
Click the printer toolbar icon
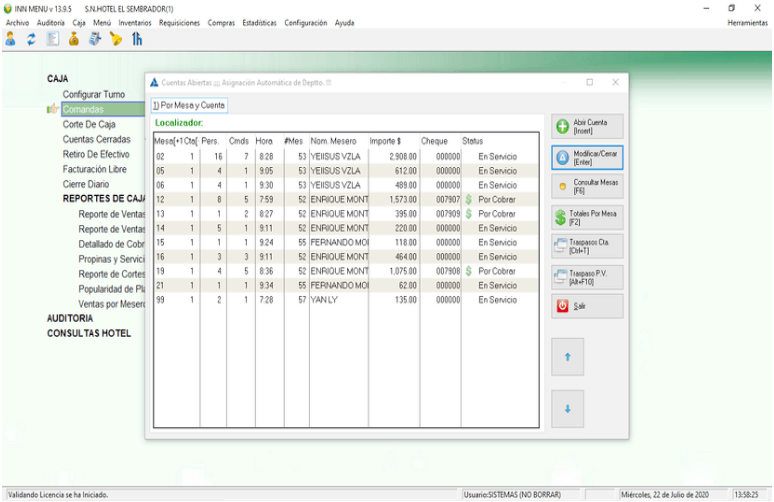pyautogui.click(x=95, y=39)
